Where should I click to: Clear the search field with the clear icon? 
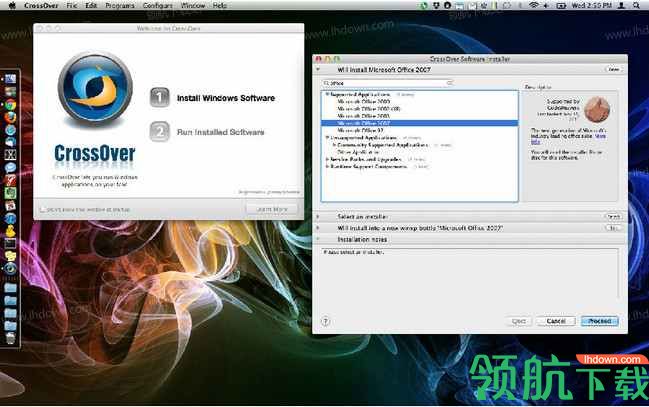(449, 83)
